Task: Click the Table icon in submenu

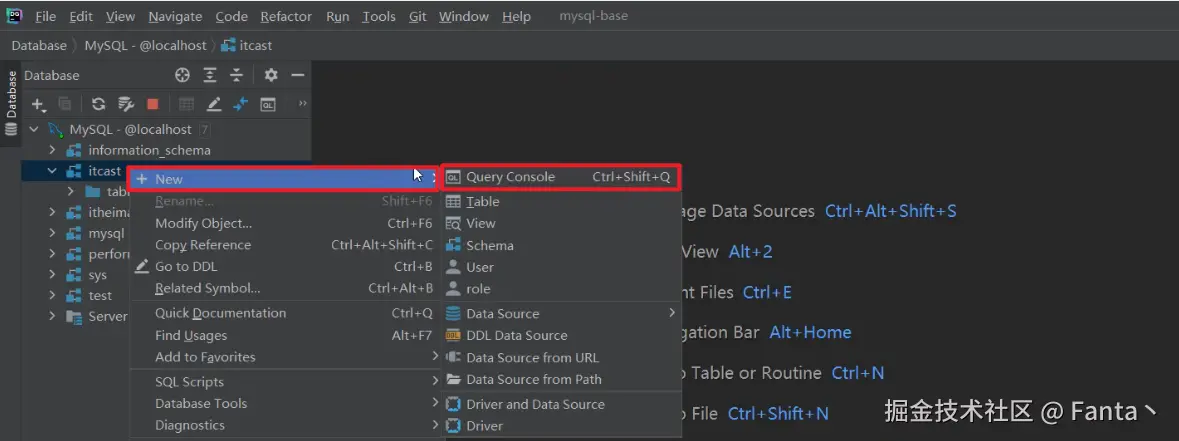Action: pos(453,201)
